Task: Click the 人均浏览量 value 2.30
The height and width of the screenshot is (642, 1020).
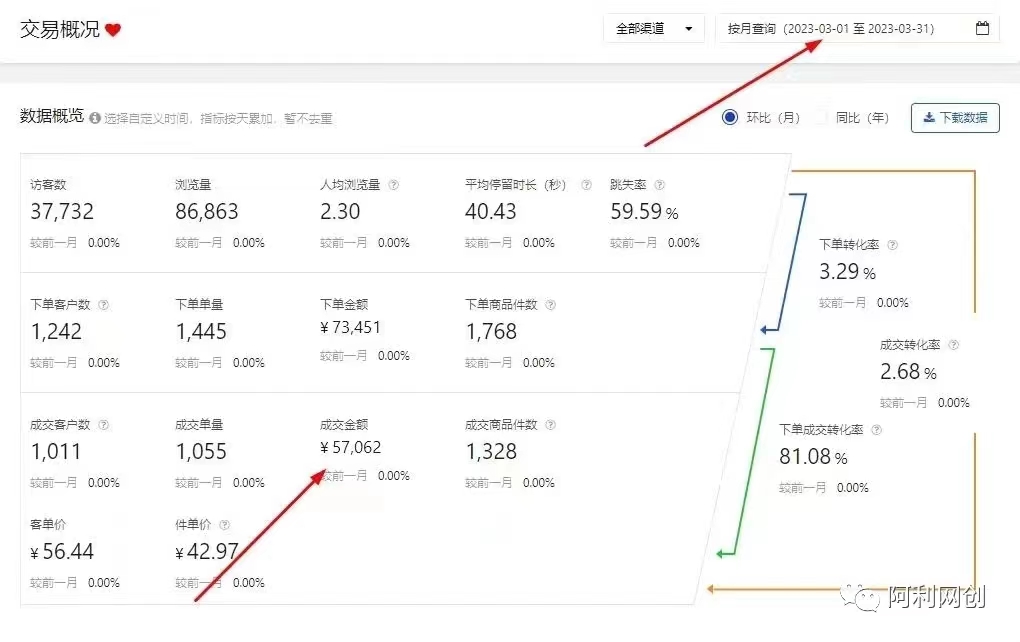Action: click(x=340, y=211)
